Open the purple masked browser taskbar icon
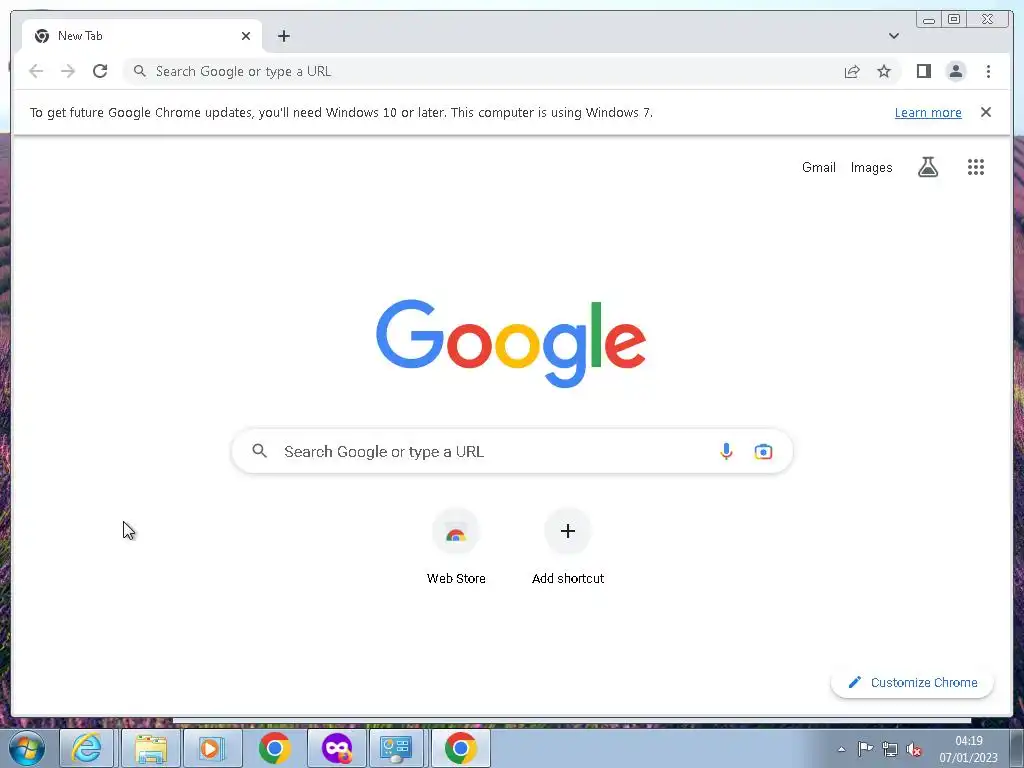This screenshot has height=768, width=1024. (337, 748)
